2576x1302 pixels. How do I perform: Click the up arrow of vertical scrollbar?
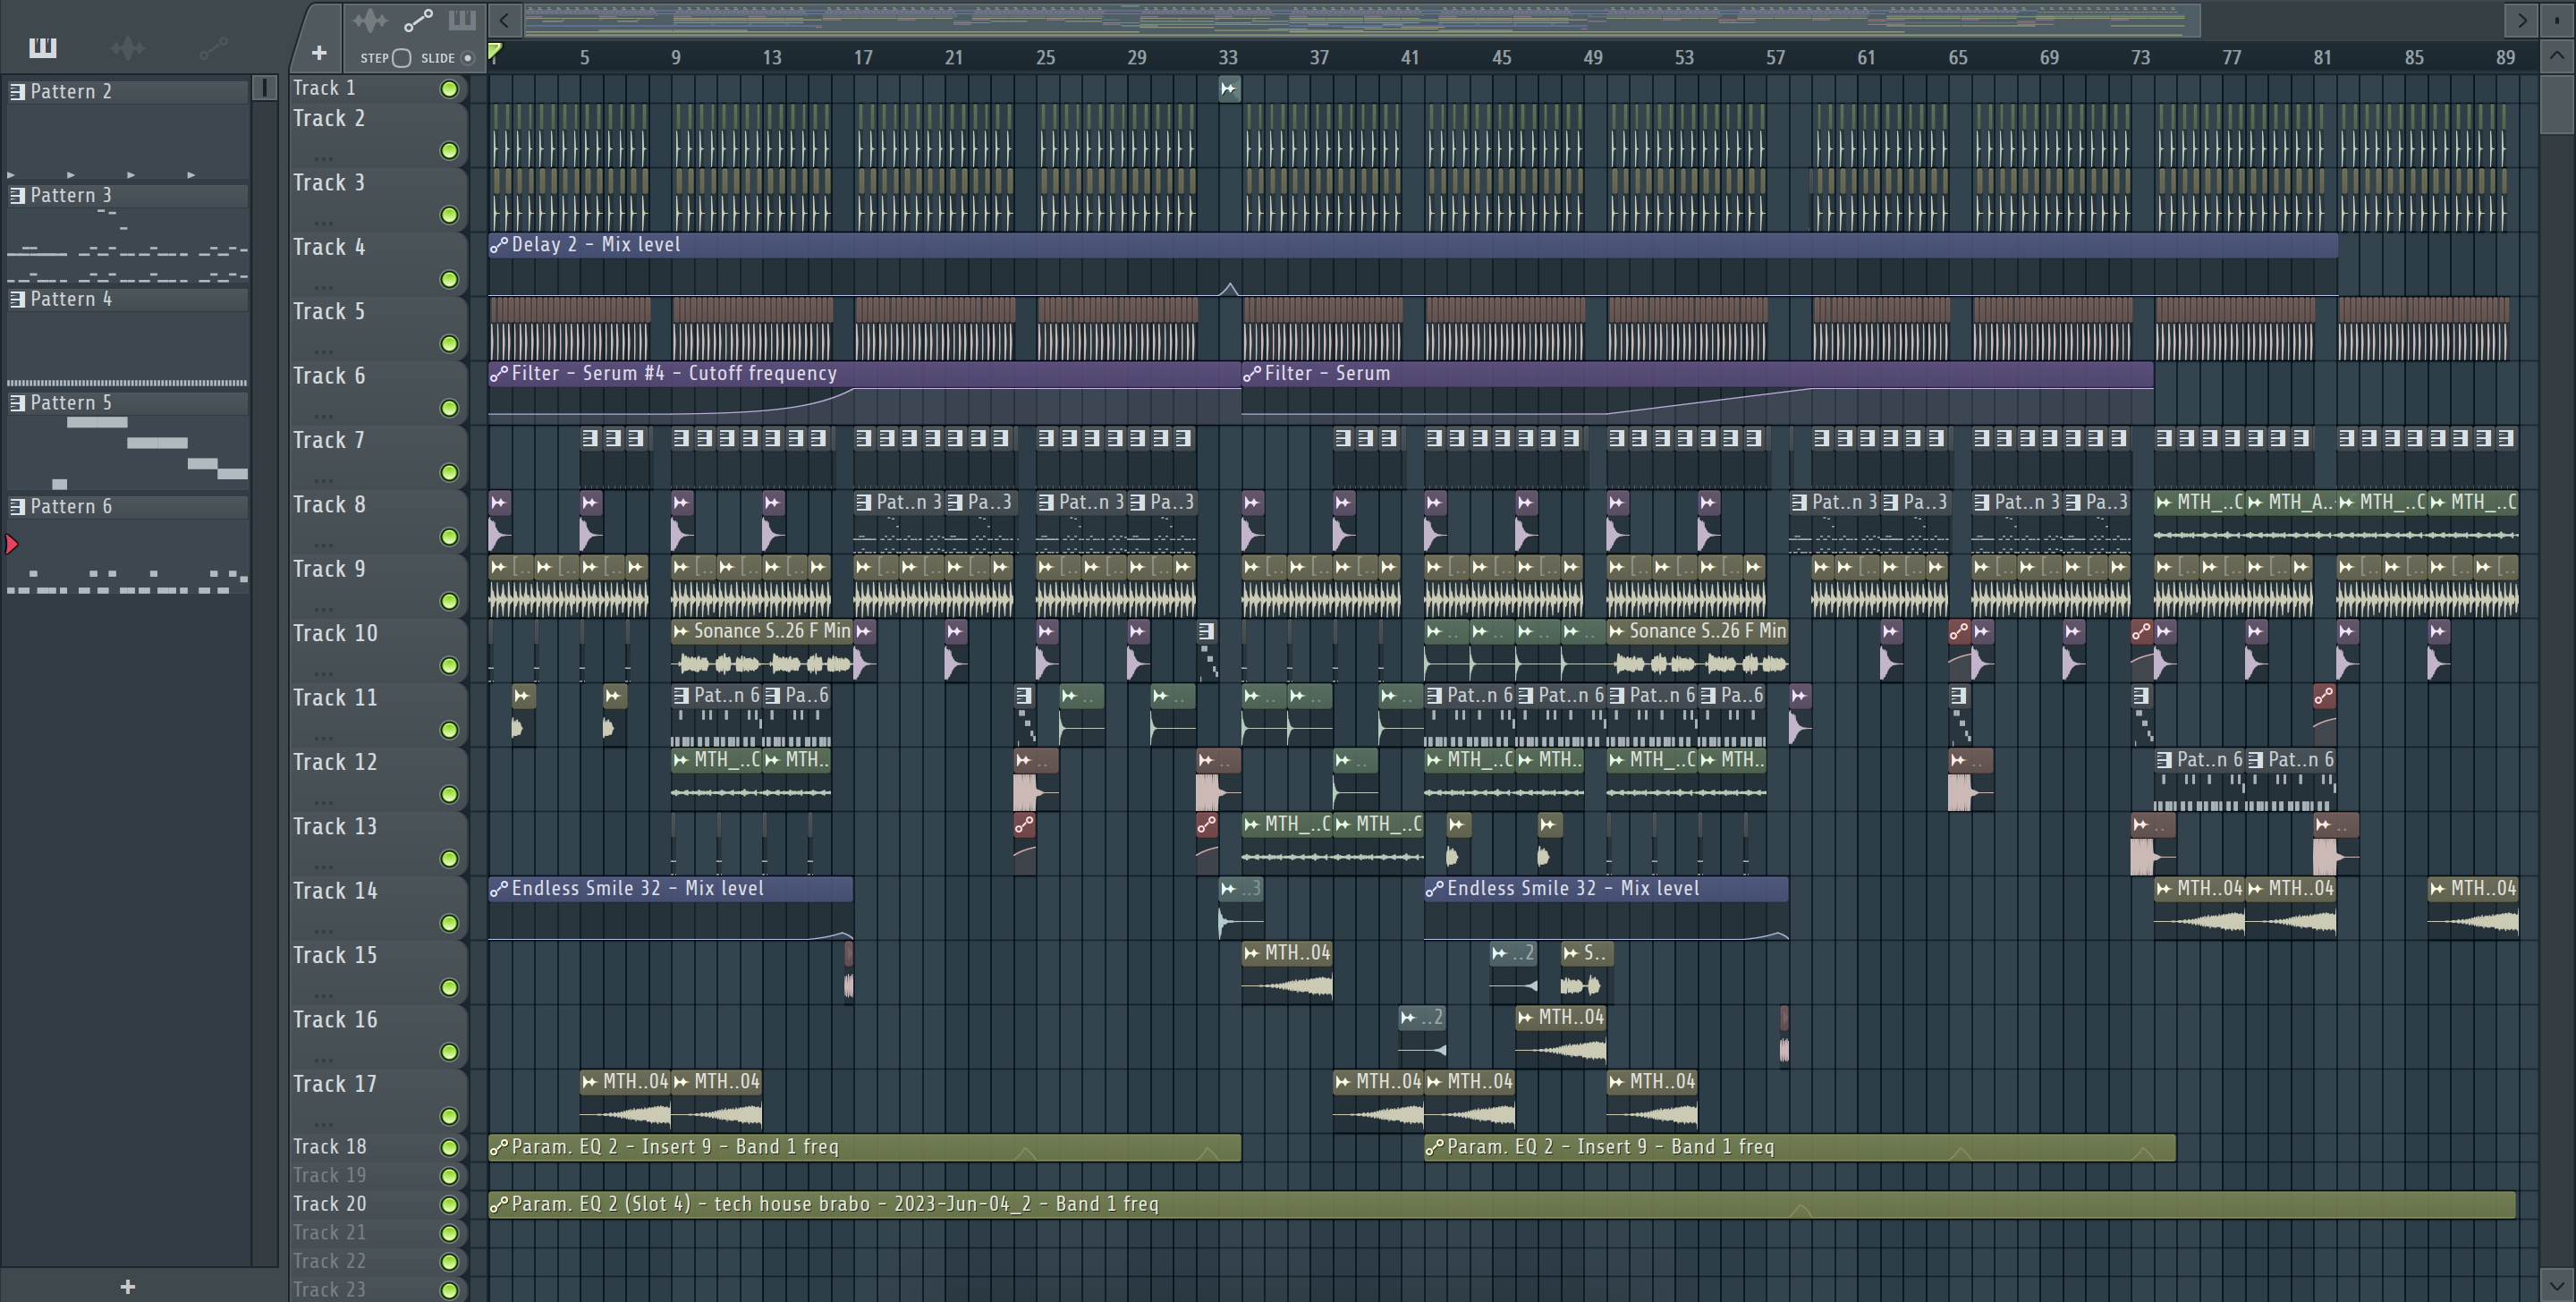(2557, 56)
